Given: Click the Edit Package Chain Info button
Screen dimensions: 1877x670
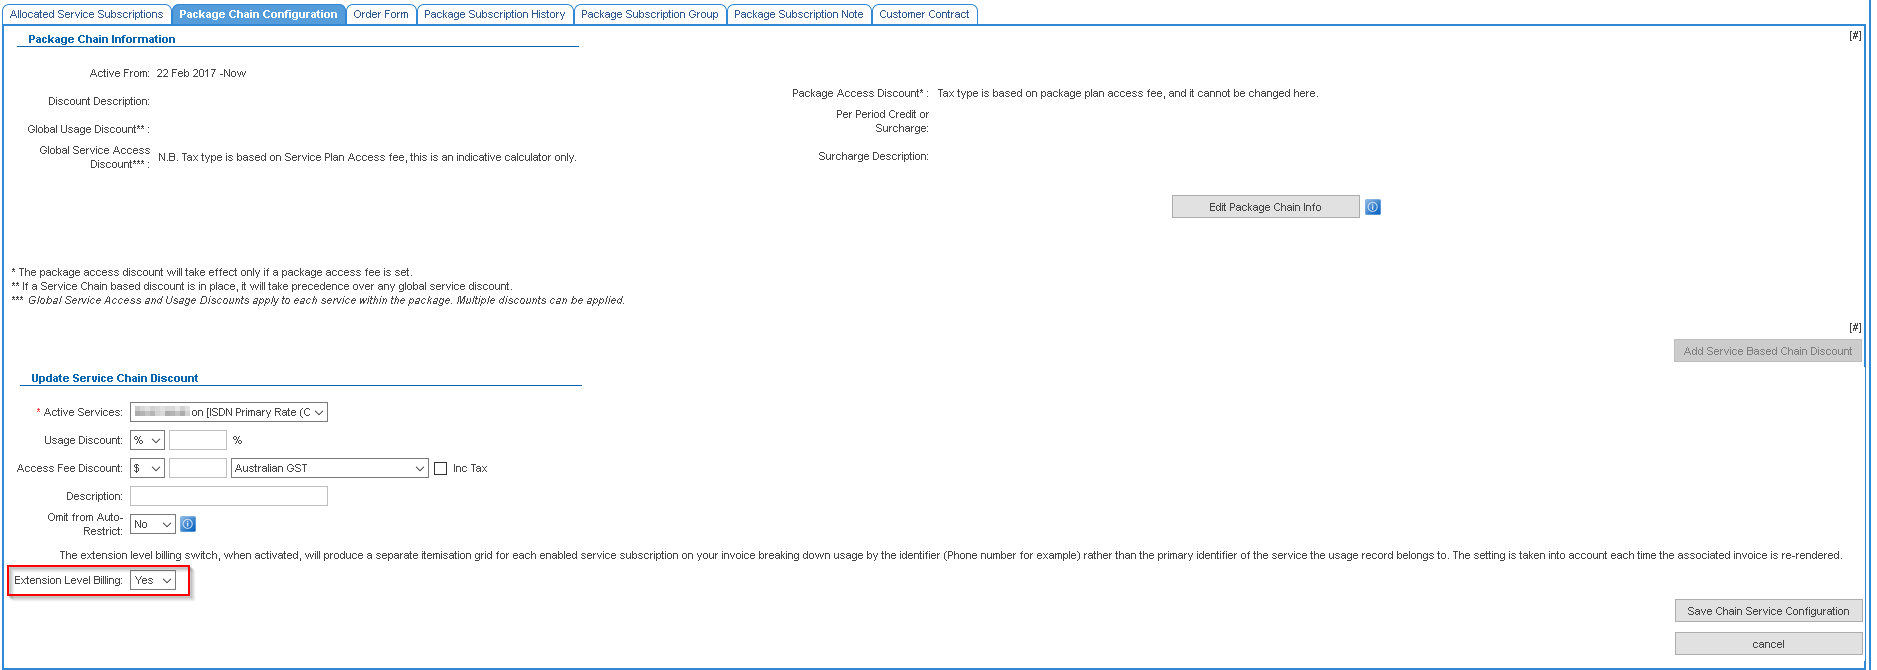Looking at the screenshot, I should click(x=1264, y=207).
